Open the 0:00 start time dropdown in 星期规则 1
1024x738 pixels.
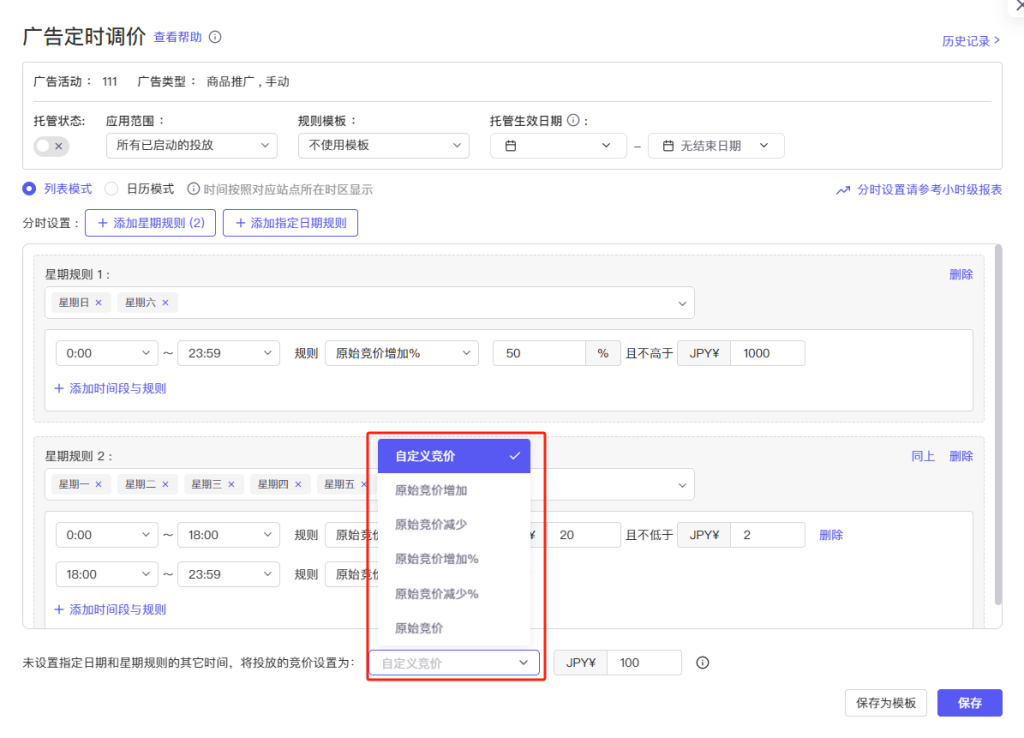pos(106,353)
